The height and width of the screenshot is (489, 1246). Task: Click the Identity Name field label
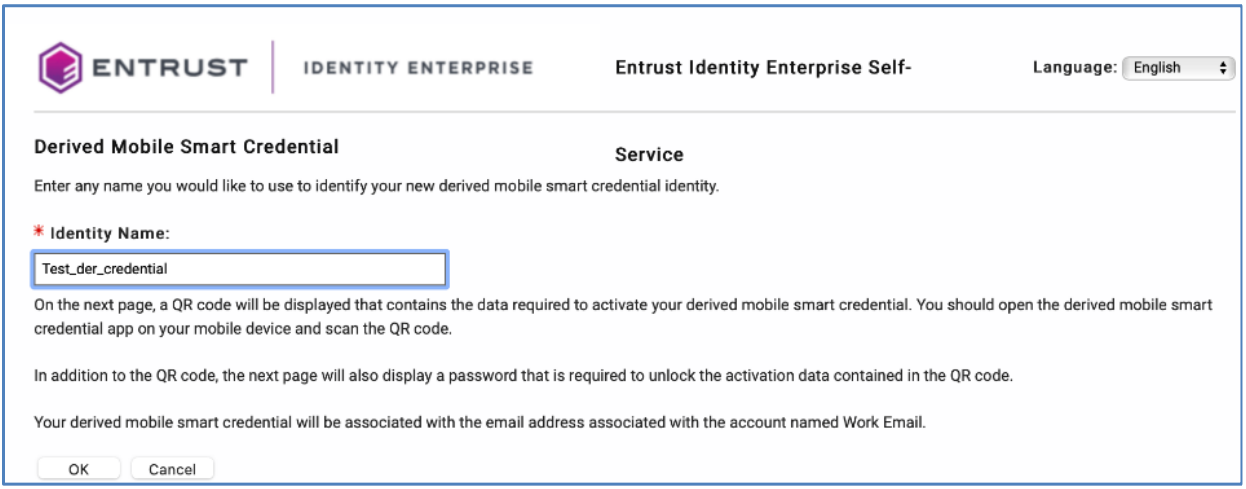(x=110, y=232)
